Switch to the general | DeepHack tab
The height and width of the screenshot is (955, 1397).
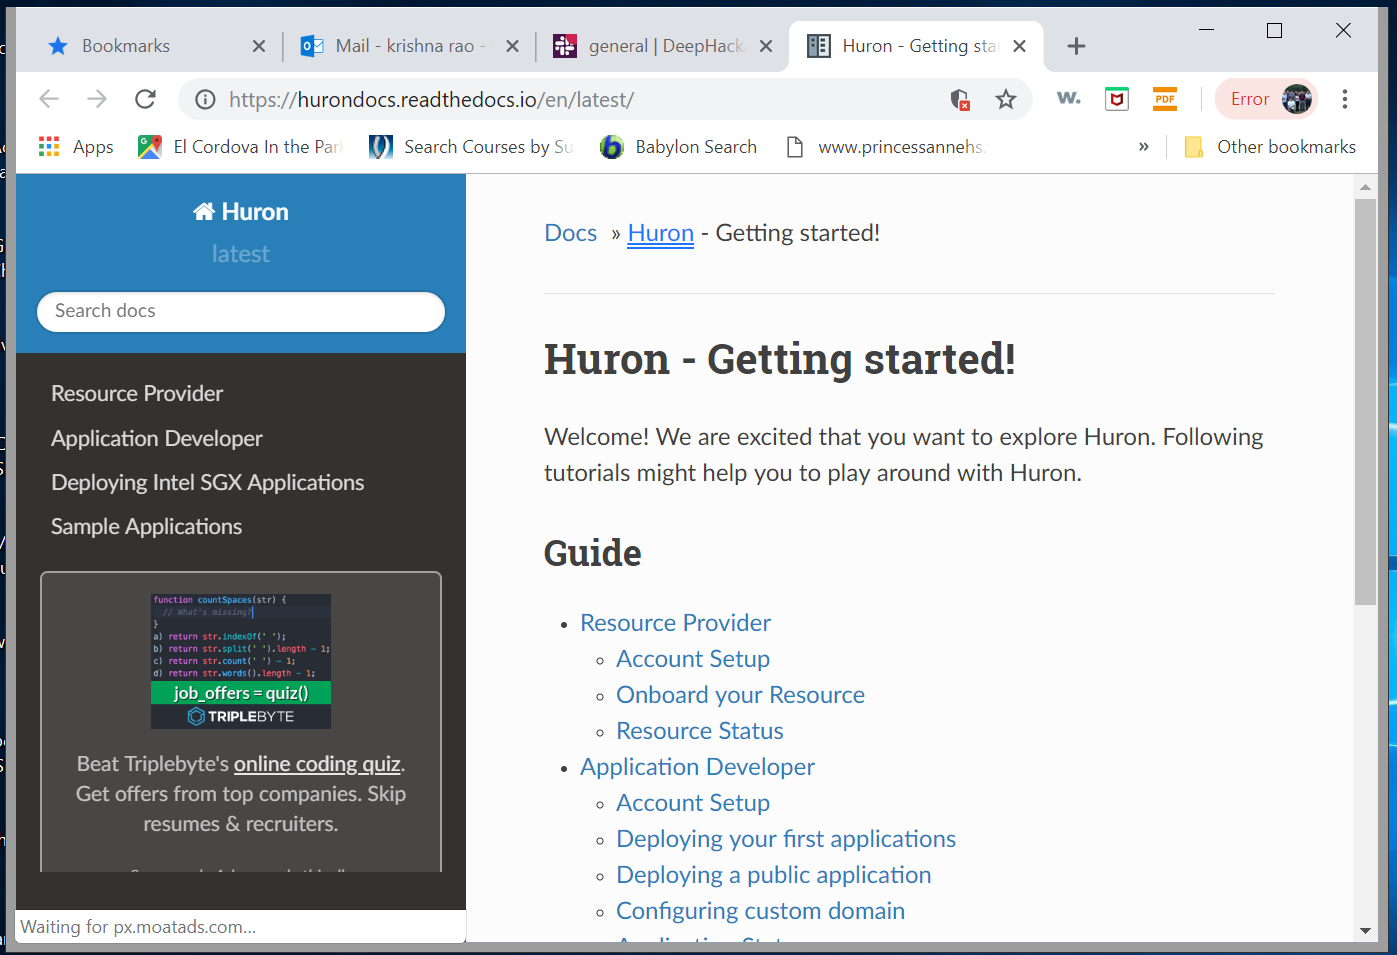(x=665, y=46)
